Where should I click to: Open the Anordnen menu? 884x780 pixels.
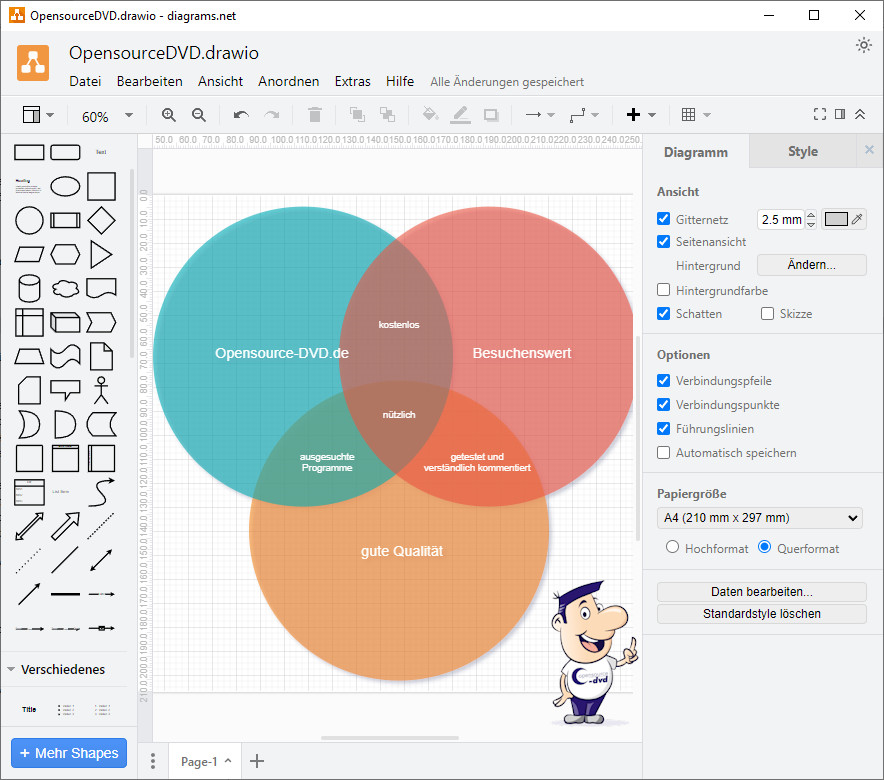pos(288,82)
